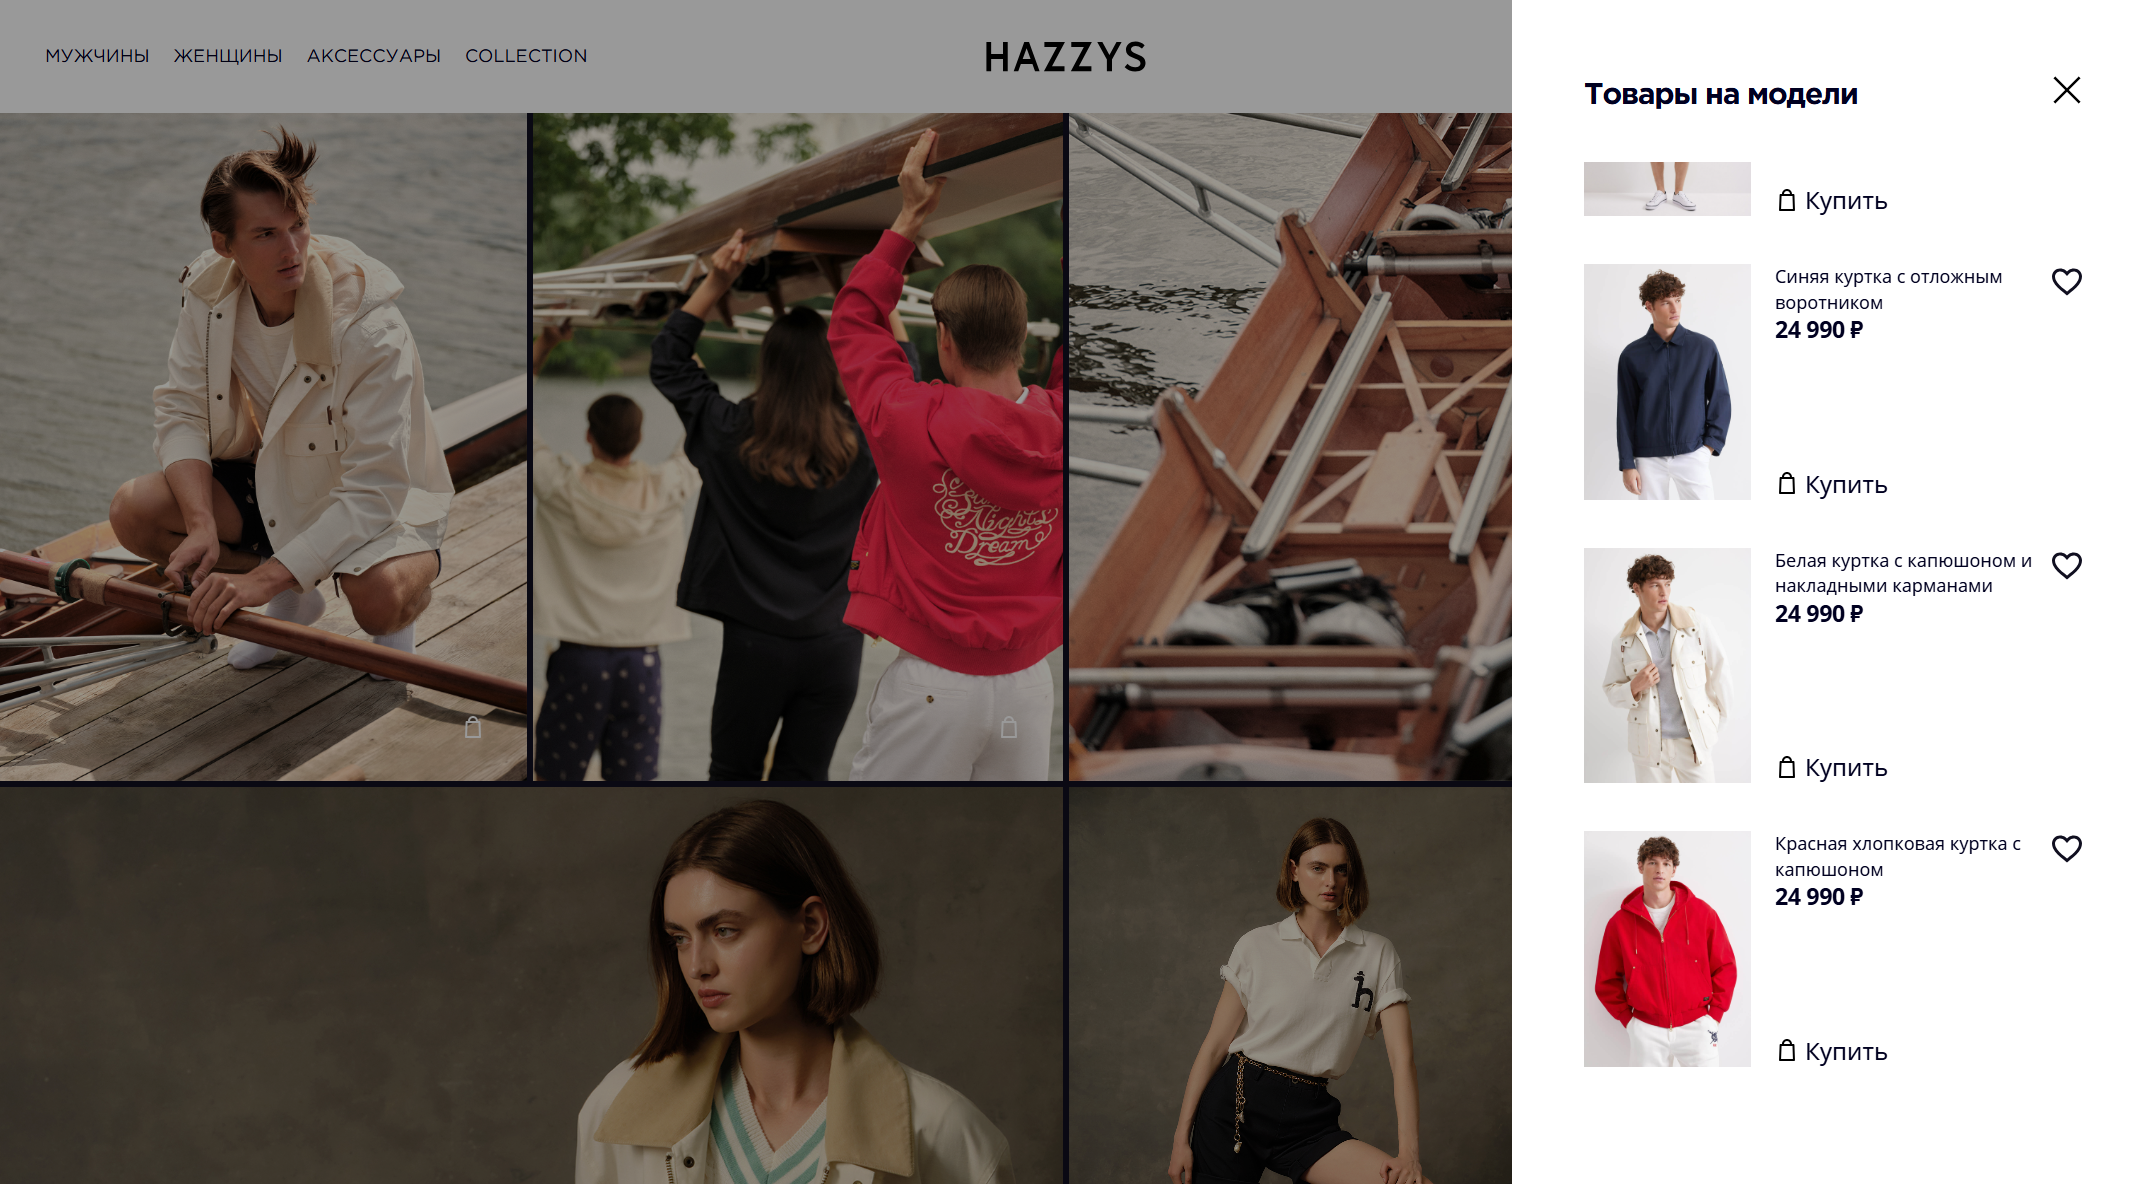
Task: Click the shopping bag icon on the rower photo
Action: pos(473,727)
